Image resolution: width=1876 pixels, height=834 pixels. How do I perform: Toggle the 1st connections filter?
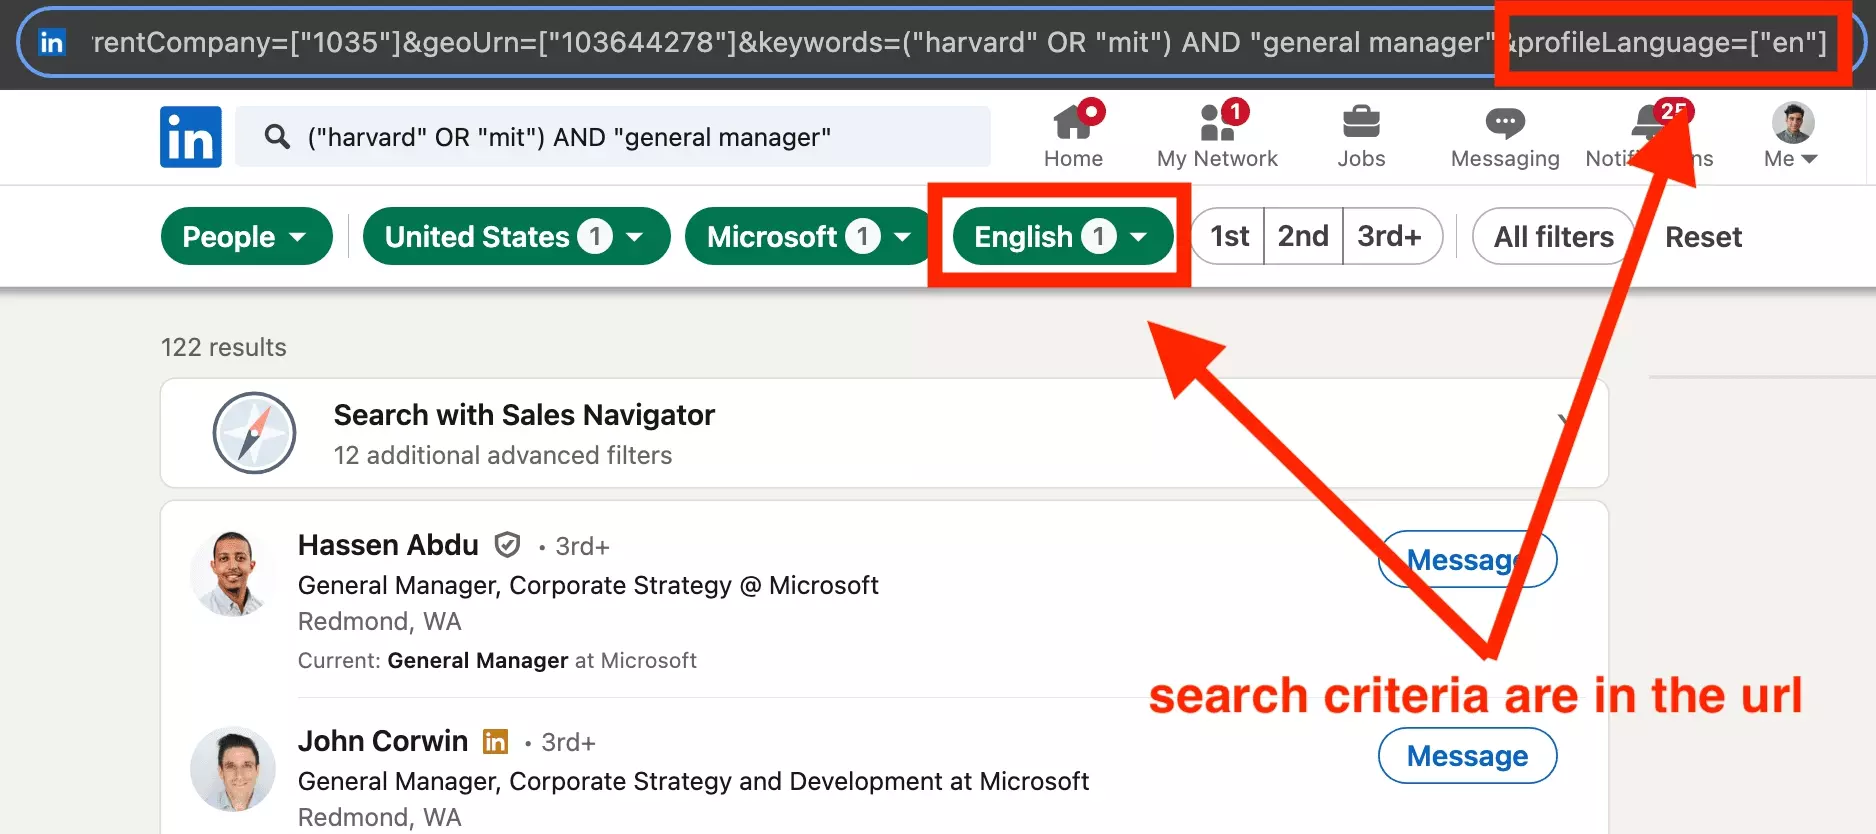(x=1229, y=236)
